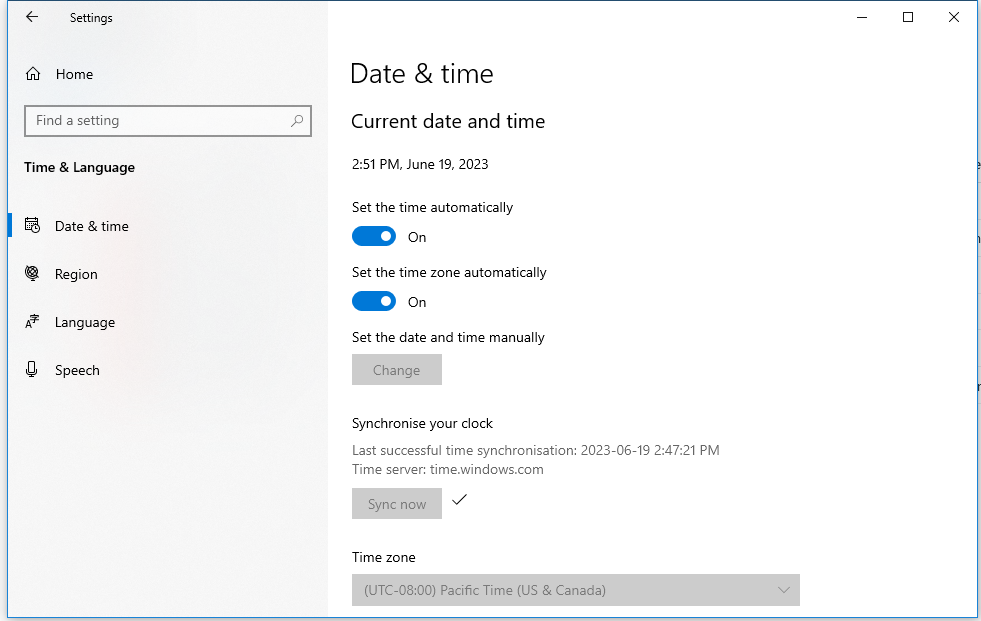Image resolution: width=981 pixels, height=621 pixels.
Task: Maximize the Settings window
Action: (908, 17)
